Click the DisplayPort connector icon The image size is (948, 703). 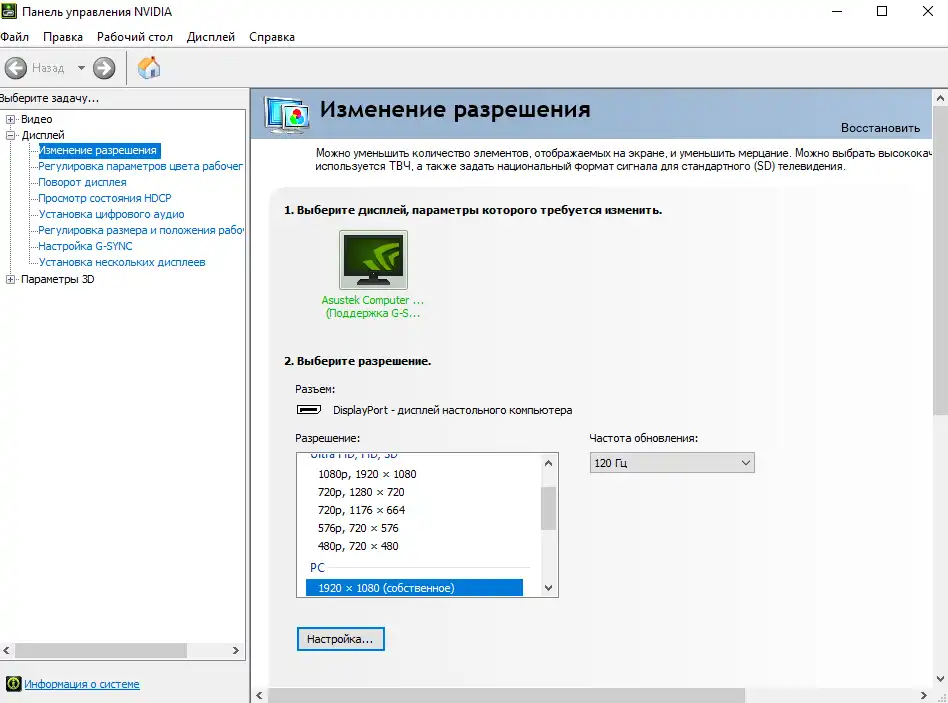coord(309,410)
